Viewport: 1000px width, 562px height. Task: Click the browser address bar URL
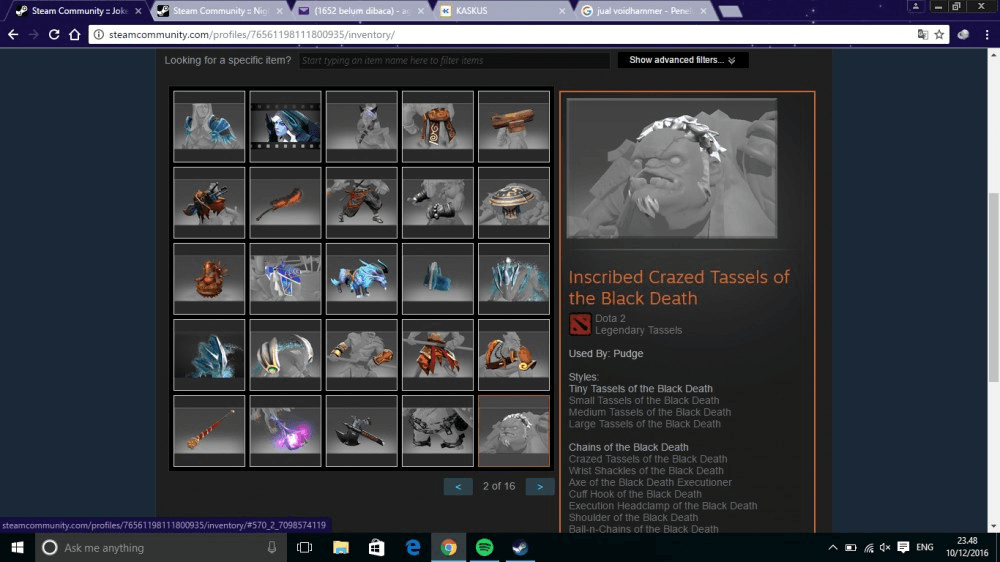[x=251, y=34]
